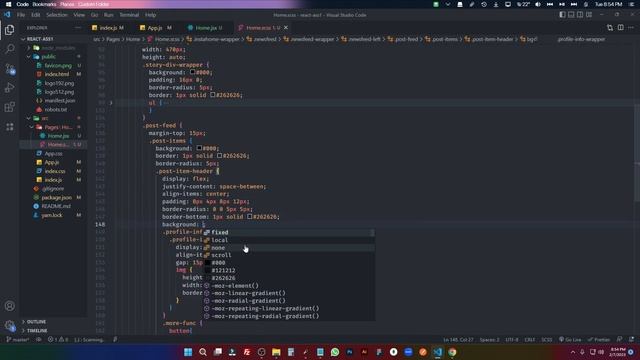Open App.css in the explorer

click(53, 153)
